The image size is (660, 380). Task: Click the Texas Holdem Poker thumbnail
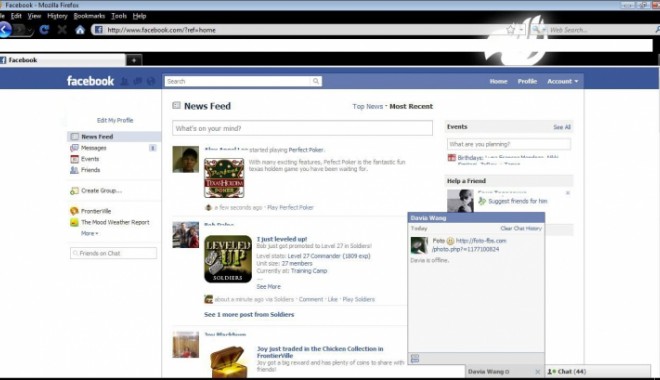pos(224,178)
